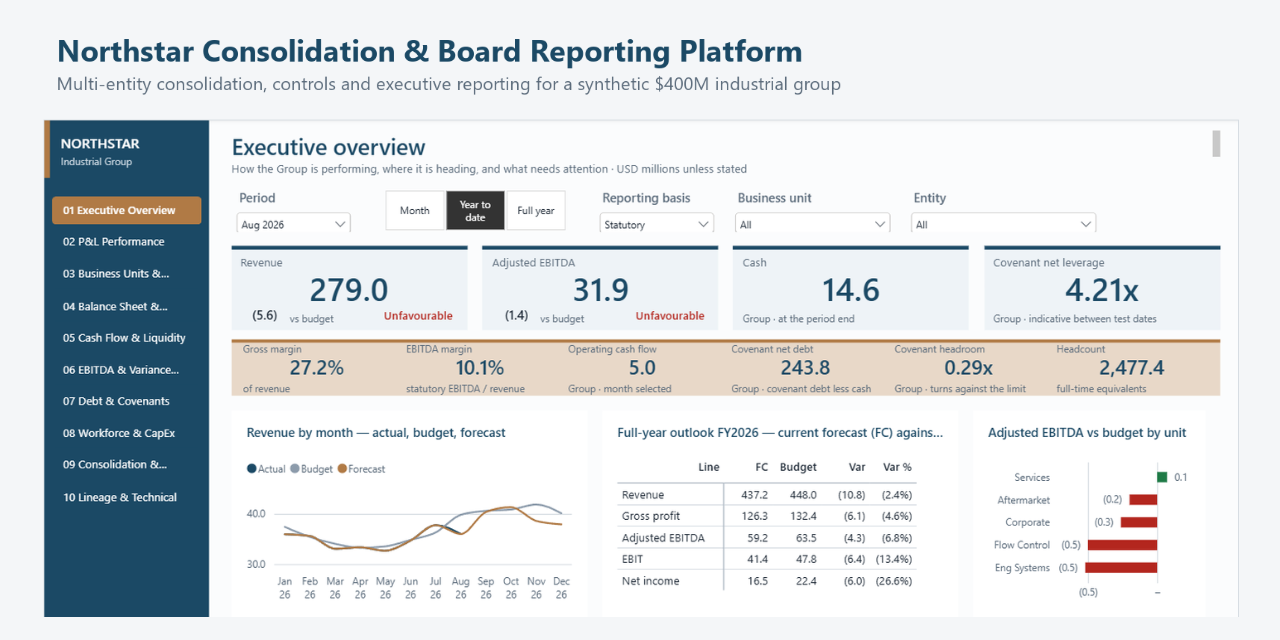Click the Business unit chevron arrow
Image resolution: width=1280 pixels, height=640 pixels.
(x=880, y=224)
